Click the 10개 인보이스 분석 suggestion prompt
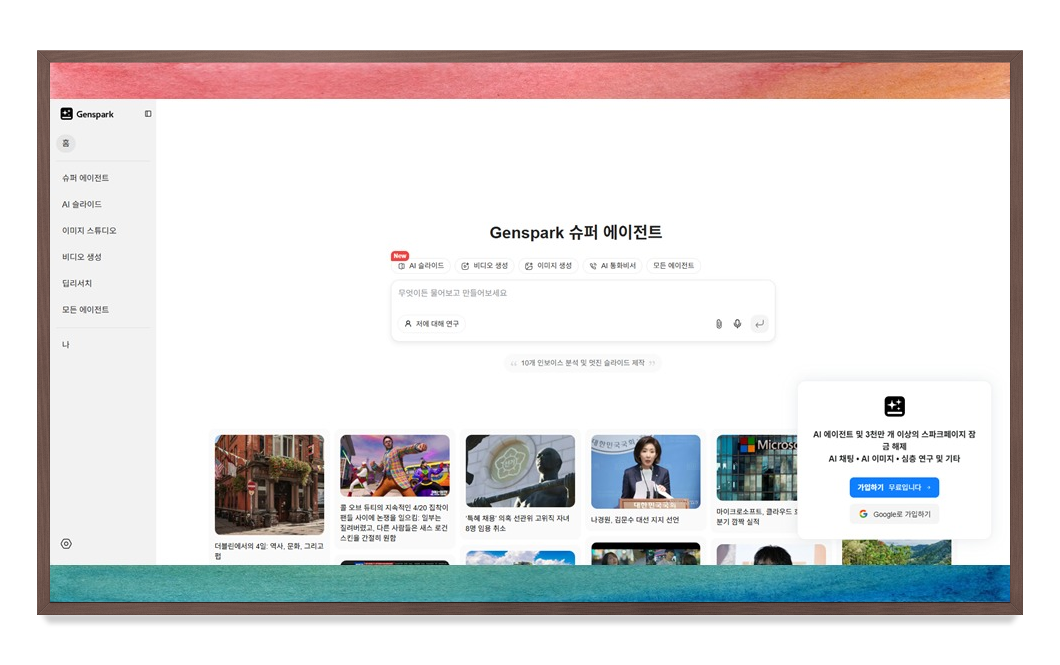 tap(583, 363)
